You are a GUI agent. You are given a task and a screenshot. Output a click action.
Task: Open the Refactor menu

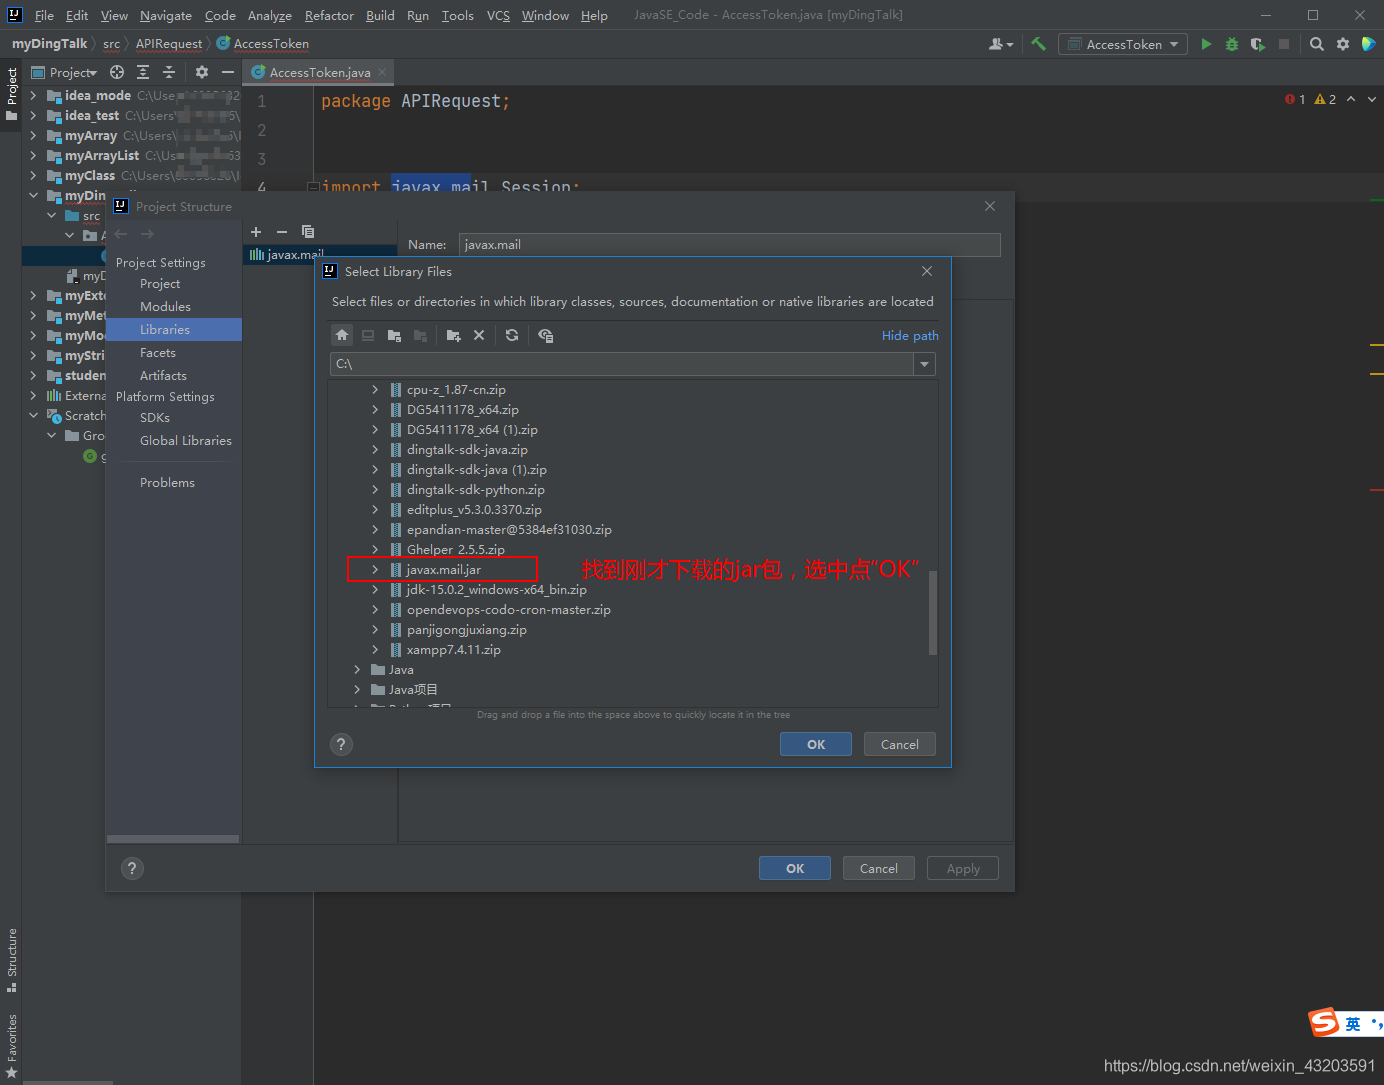pyautogui.click(x=329, y=15)
